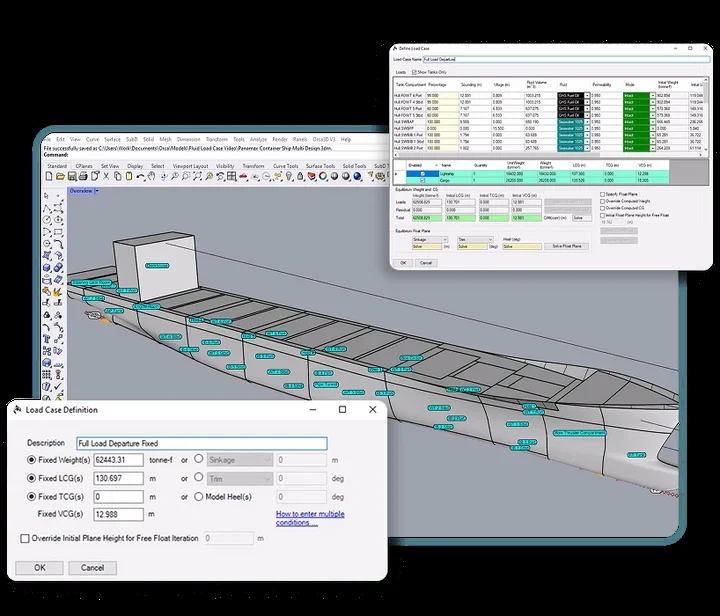This screenshot has height=616, width=720.
Task: Click Paste clipboard icon in Rhino toolbar
Action: [x=129, y=176]
